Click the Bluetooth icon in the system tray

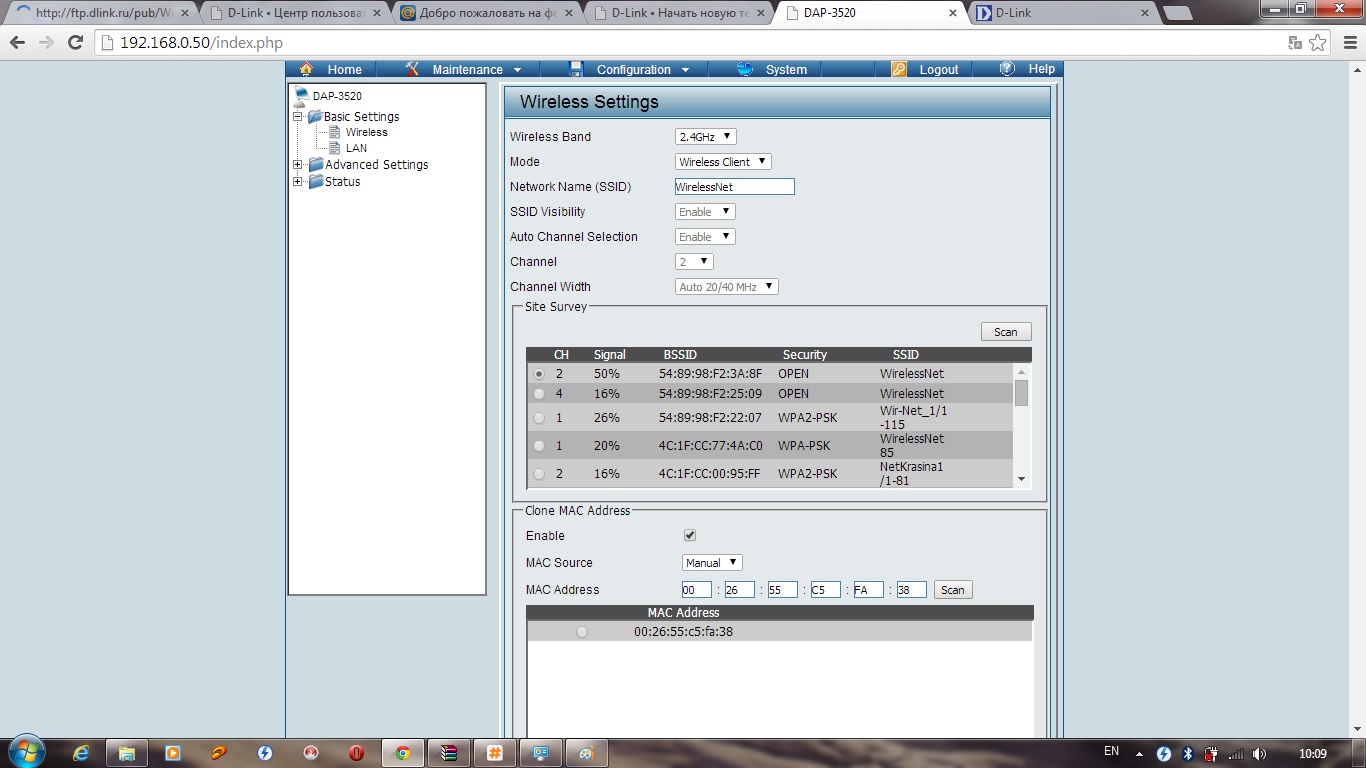point(1188,753)
